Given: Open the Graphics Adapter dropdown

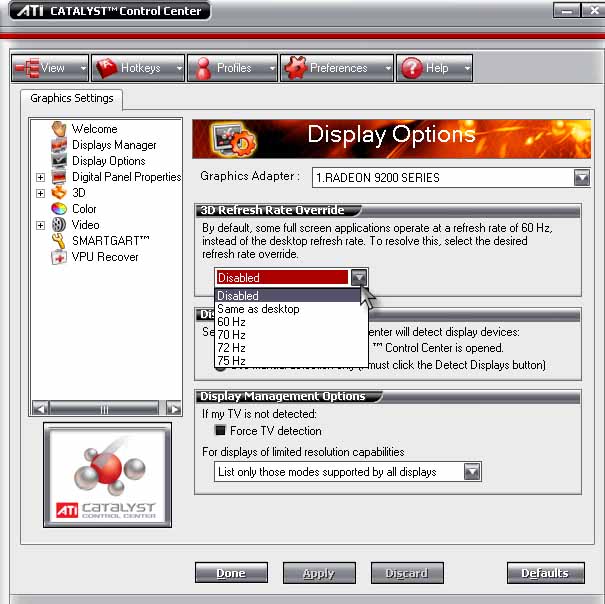Looking at the screenshot, I should click(582, 178).
